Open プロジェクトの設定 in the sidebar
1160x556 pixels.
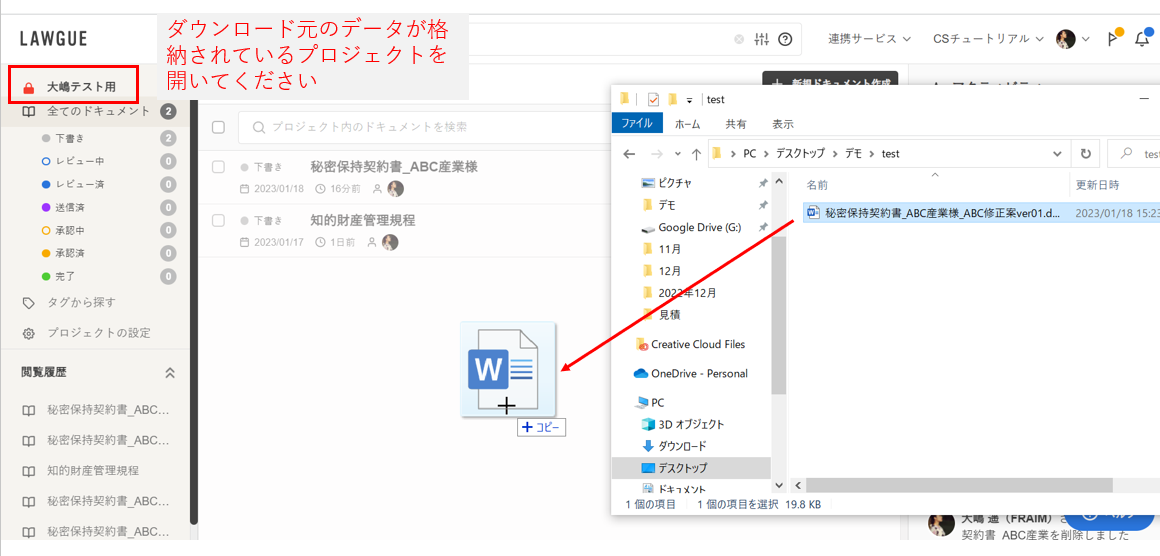click(98, 333)
